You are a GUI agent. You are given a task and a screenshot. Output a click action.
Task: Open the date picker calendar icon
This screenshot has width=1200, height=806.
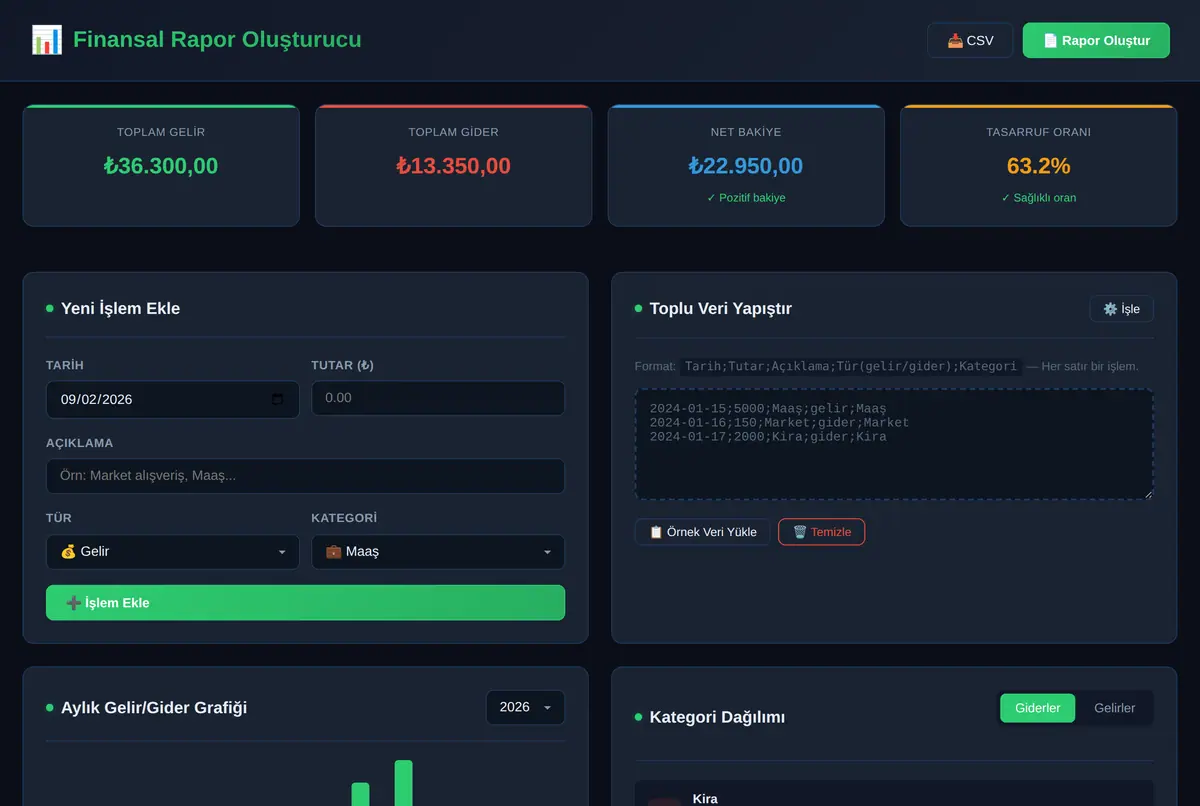coord(278,399)
